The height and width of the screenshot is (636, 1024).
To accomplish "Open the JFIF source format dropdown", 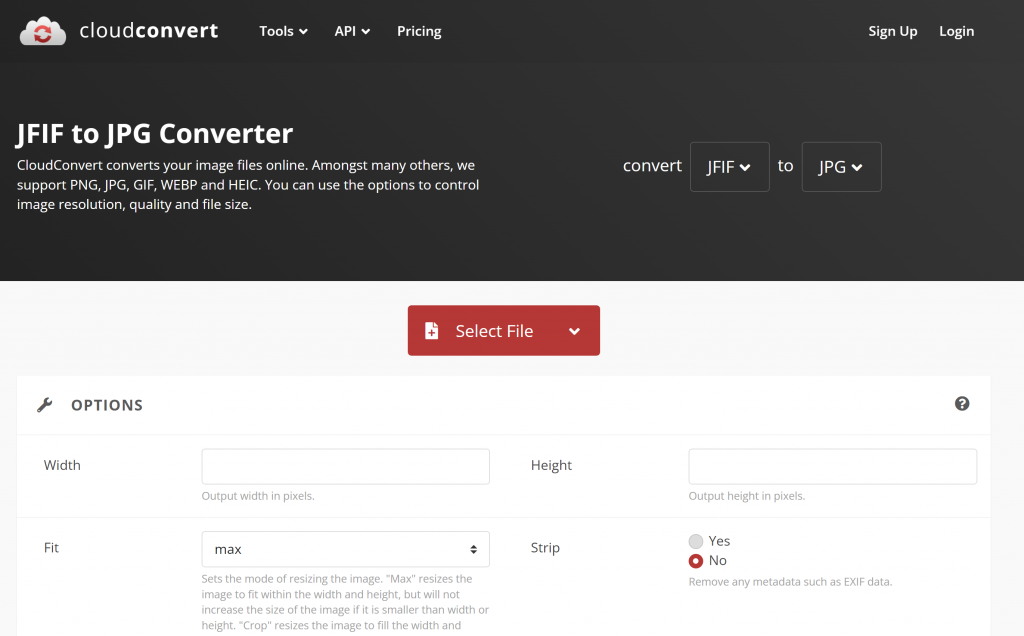I will coord(729,167).
